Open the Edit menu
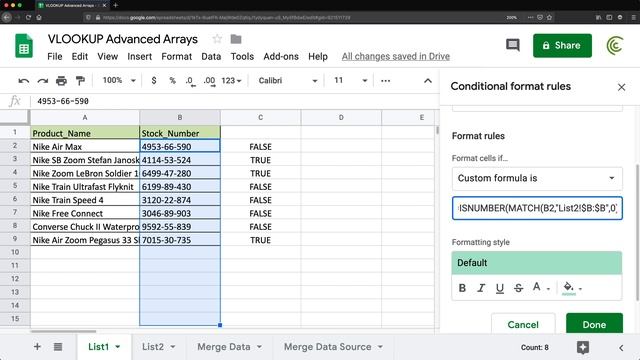 (80, 56)
